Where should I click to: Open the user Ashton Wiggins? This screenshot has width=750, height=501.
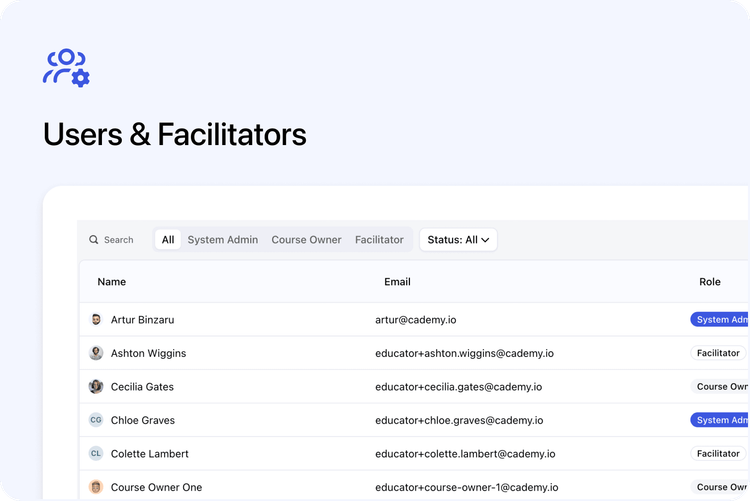[x=149, y=353]
